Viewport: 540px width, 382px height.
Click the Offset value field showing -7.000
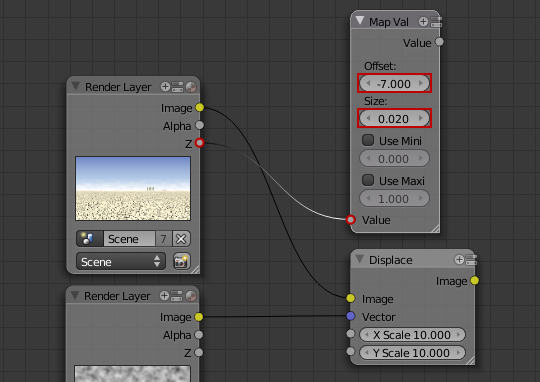[394, 83]
